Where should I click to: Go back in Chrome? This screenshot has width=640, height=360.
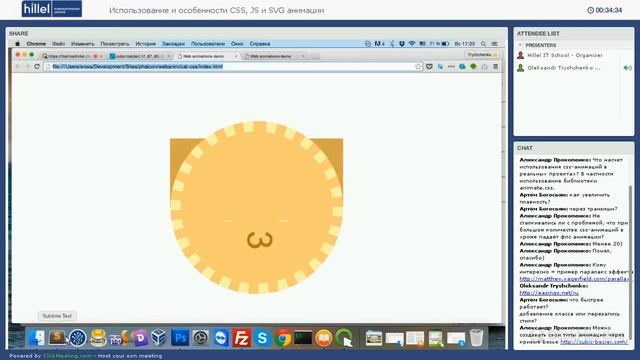pos(17,67)
